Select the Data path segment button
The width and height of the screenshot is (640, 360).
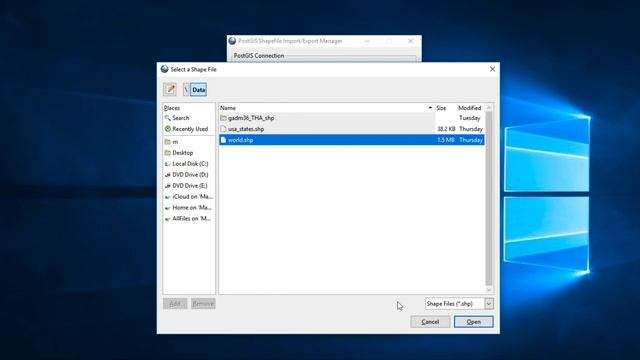198,89
